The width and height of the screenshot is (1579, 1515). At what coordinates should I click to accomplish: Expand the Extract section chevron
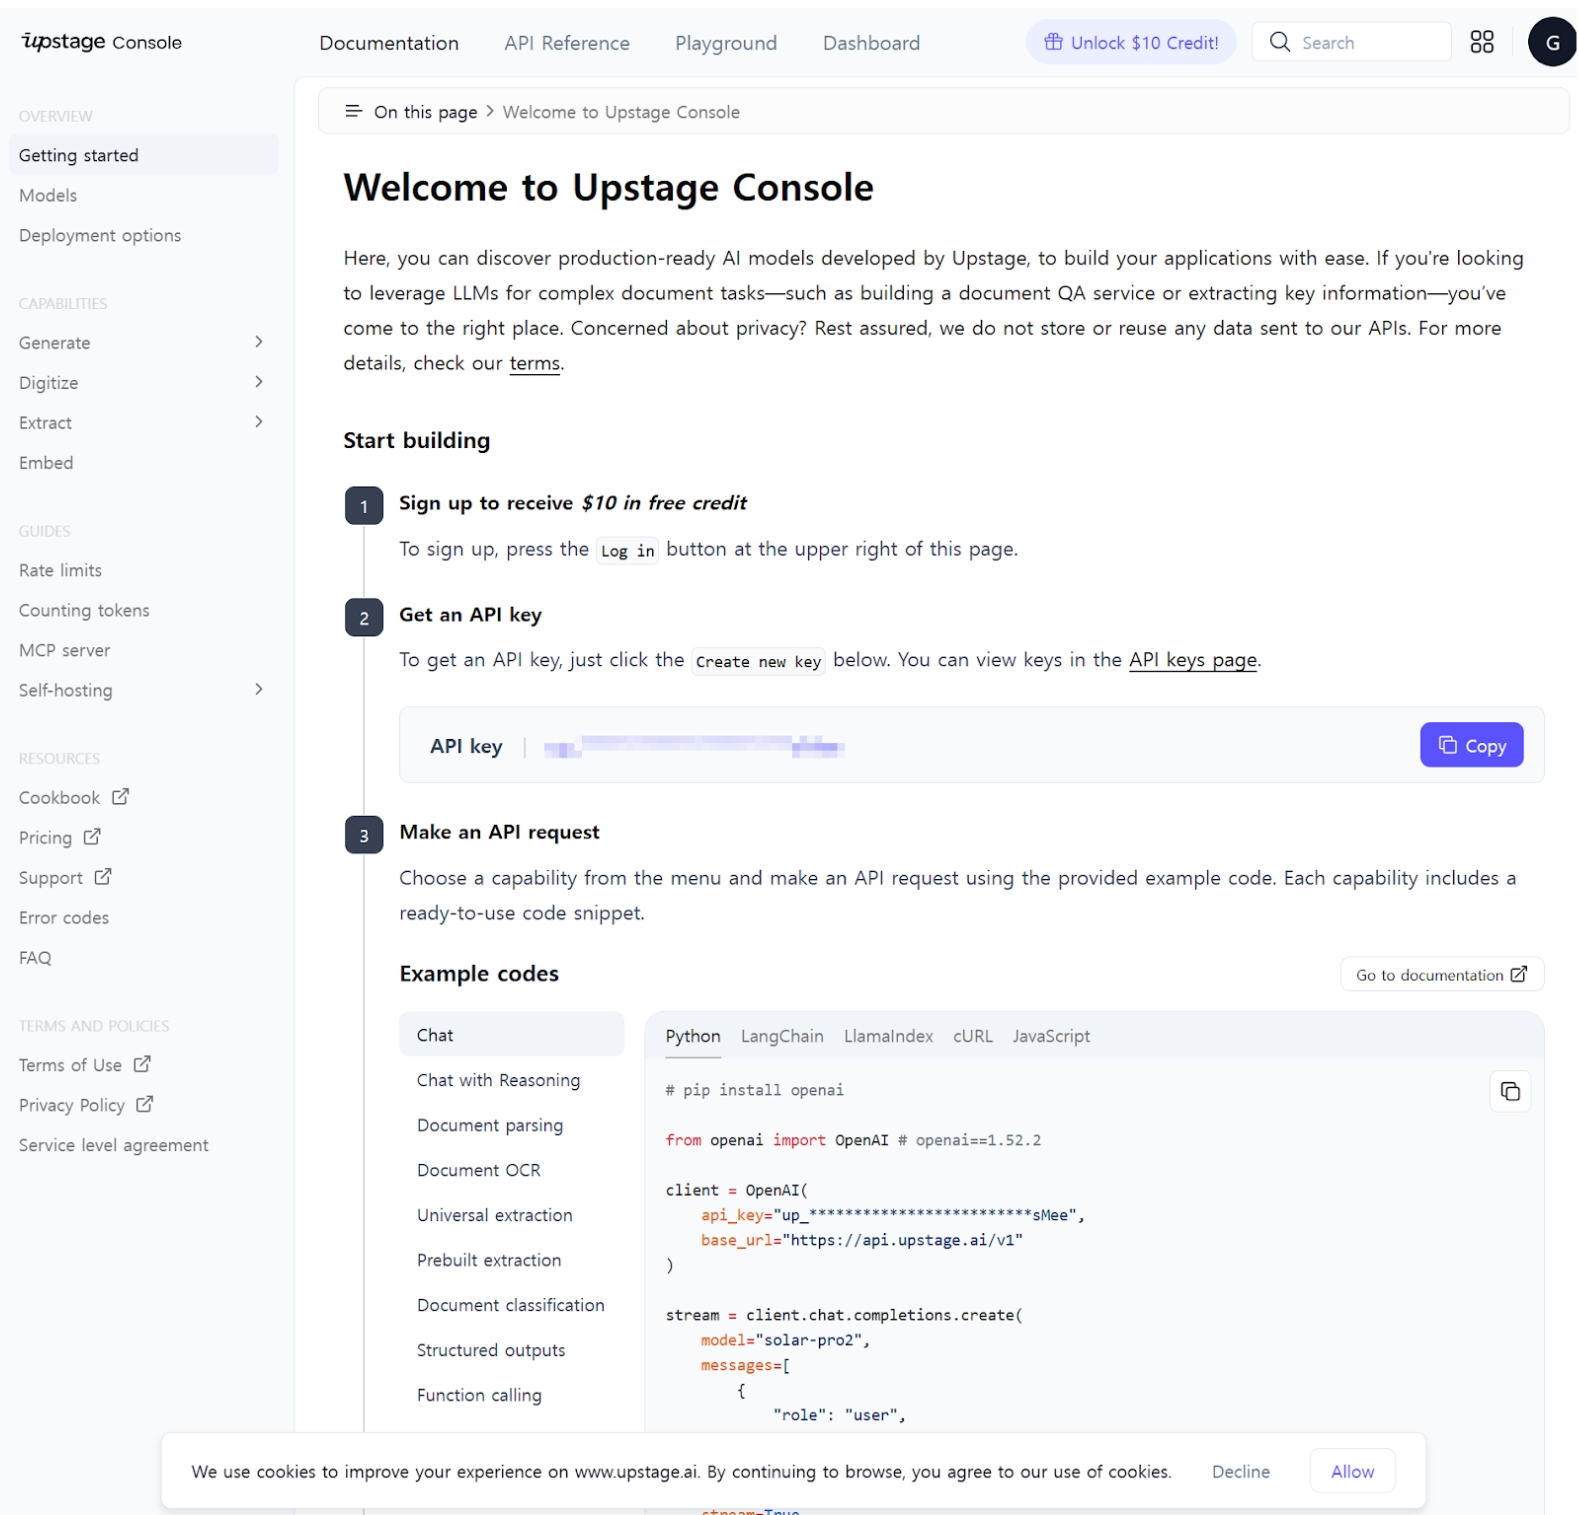[258, 422]
